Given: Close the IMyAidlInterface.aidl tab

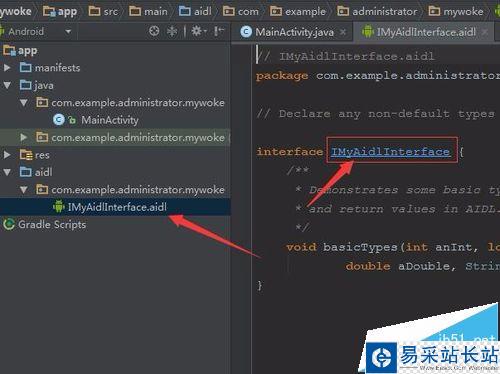Looking at the screenshot, I should coord(485,32).
